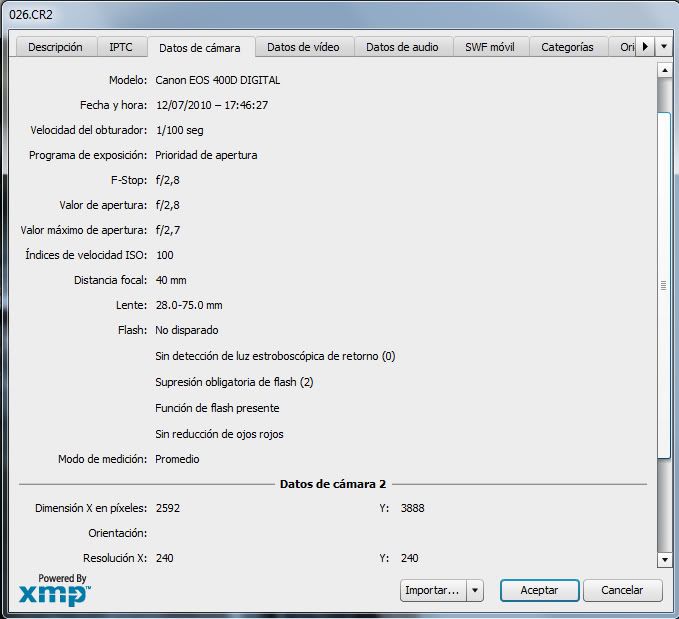
Task: Click the vertical scrollbar thumb
Action: click(x=664, y=285)
